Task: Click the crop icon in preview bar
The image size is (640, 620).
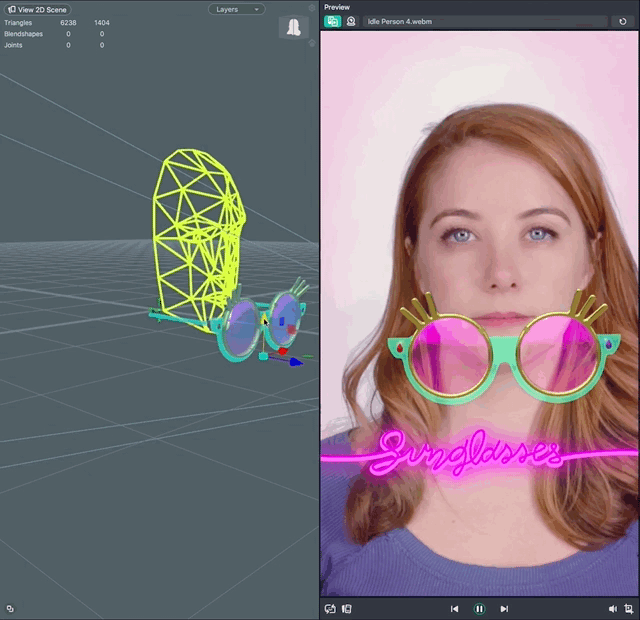Action: tap(628, 608)
